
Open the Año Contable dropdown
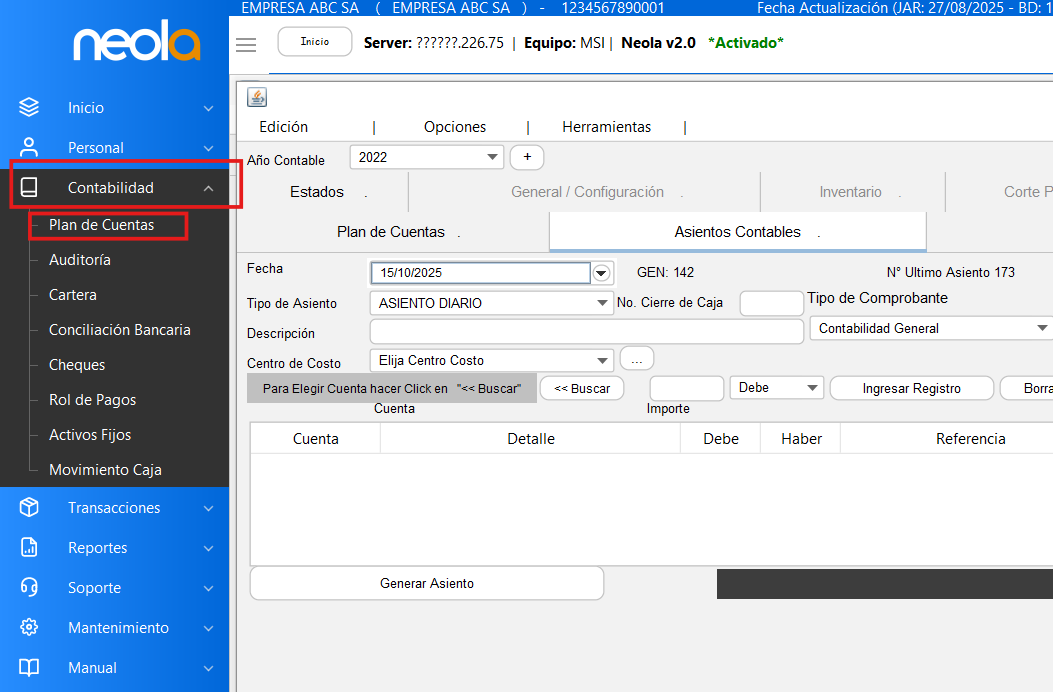492,157
